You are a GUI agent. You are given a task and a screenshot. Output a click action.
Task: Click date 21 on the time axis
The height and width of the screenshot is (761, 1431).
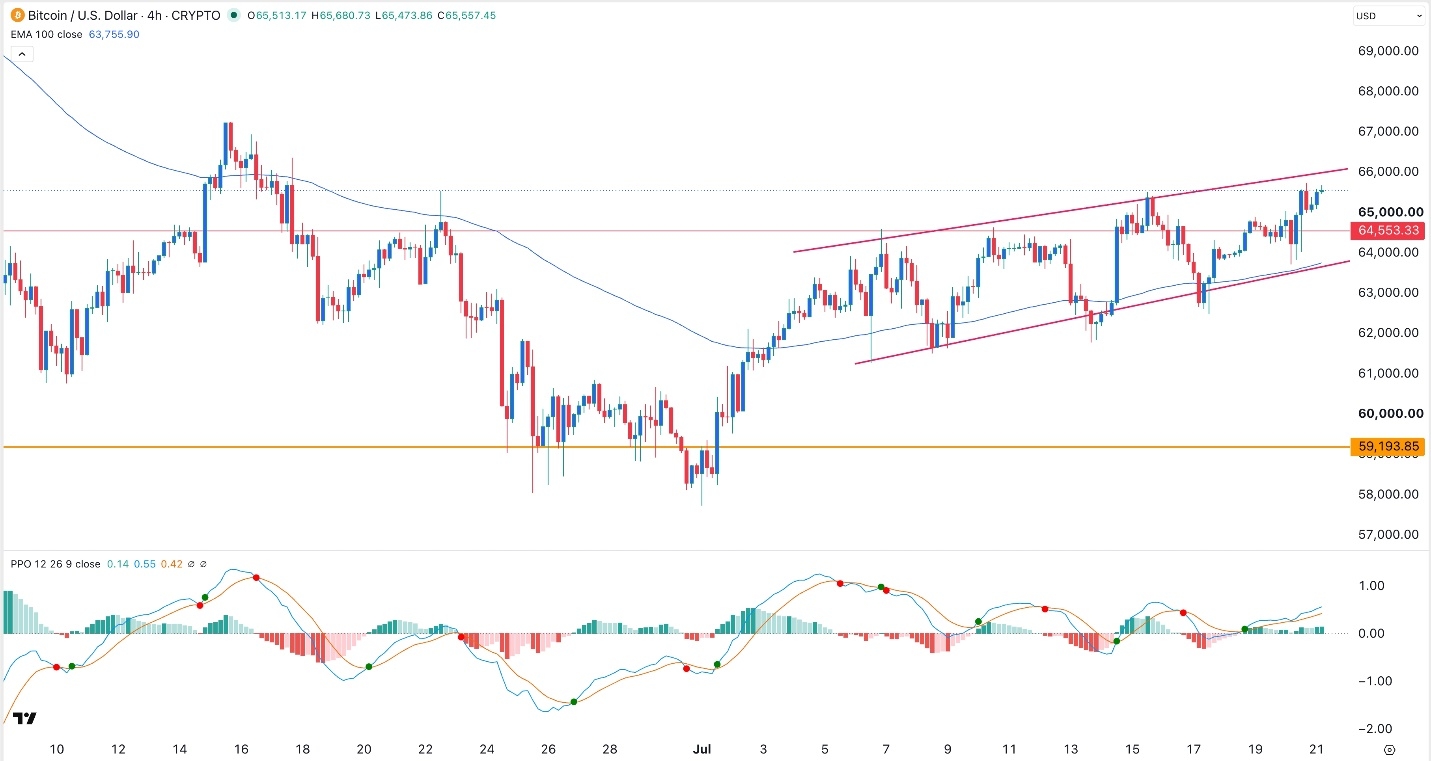(1316, 748)
